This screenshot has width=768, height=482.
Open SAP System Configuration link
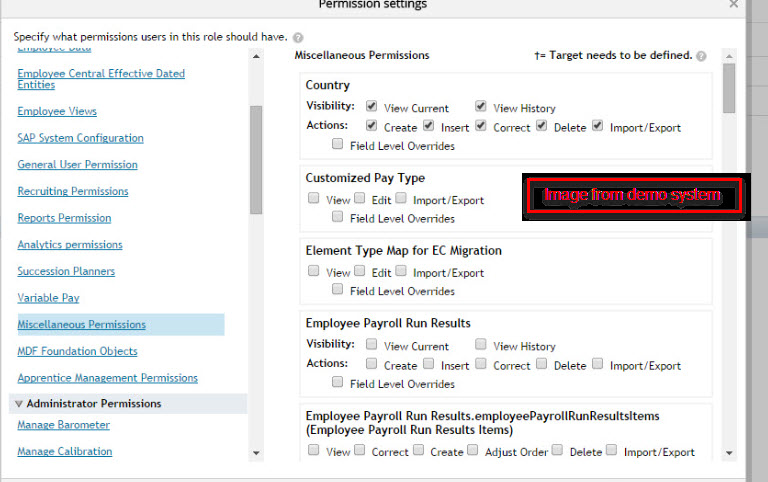click(x=80, y=138)
